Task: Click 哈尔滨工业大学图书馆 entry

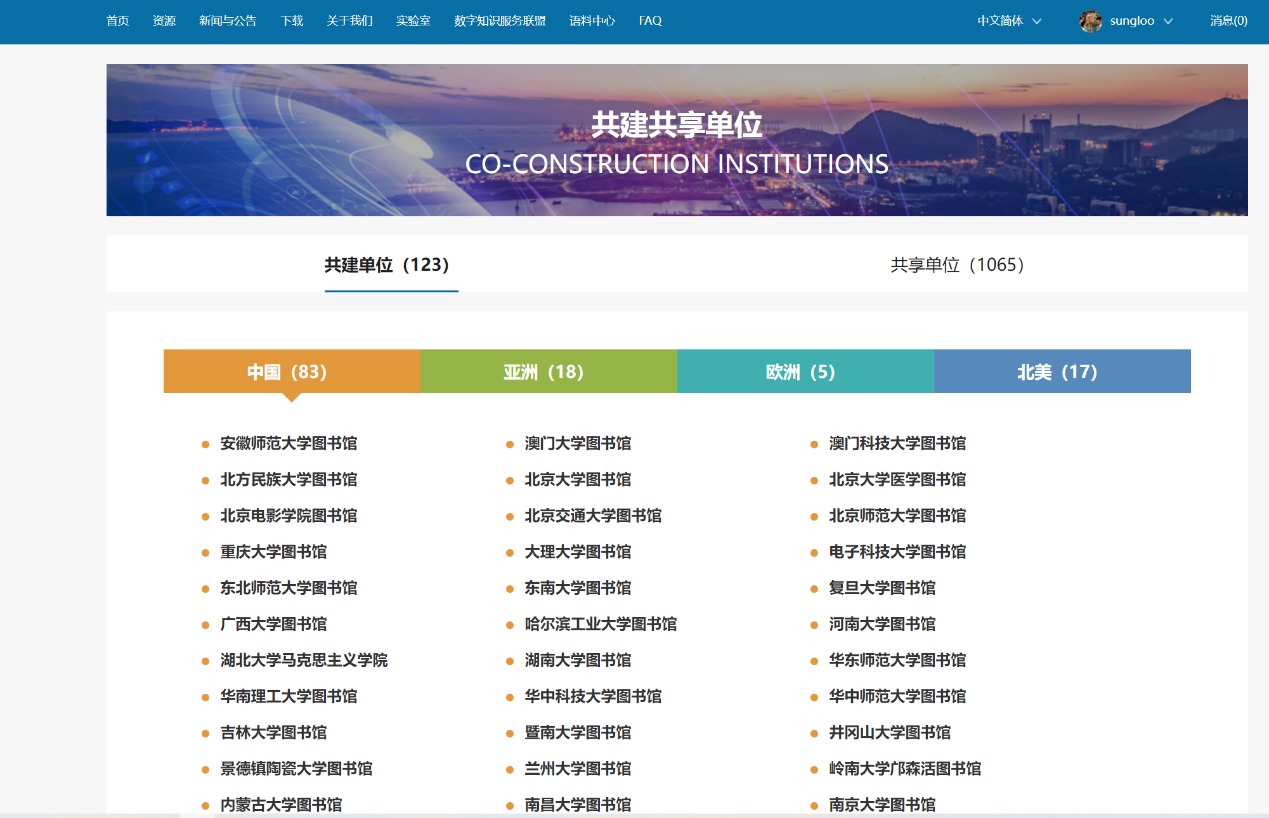Action: coord(601,623)
